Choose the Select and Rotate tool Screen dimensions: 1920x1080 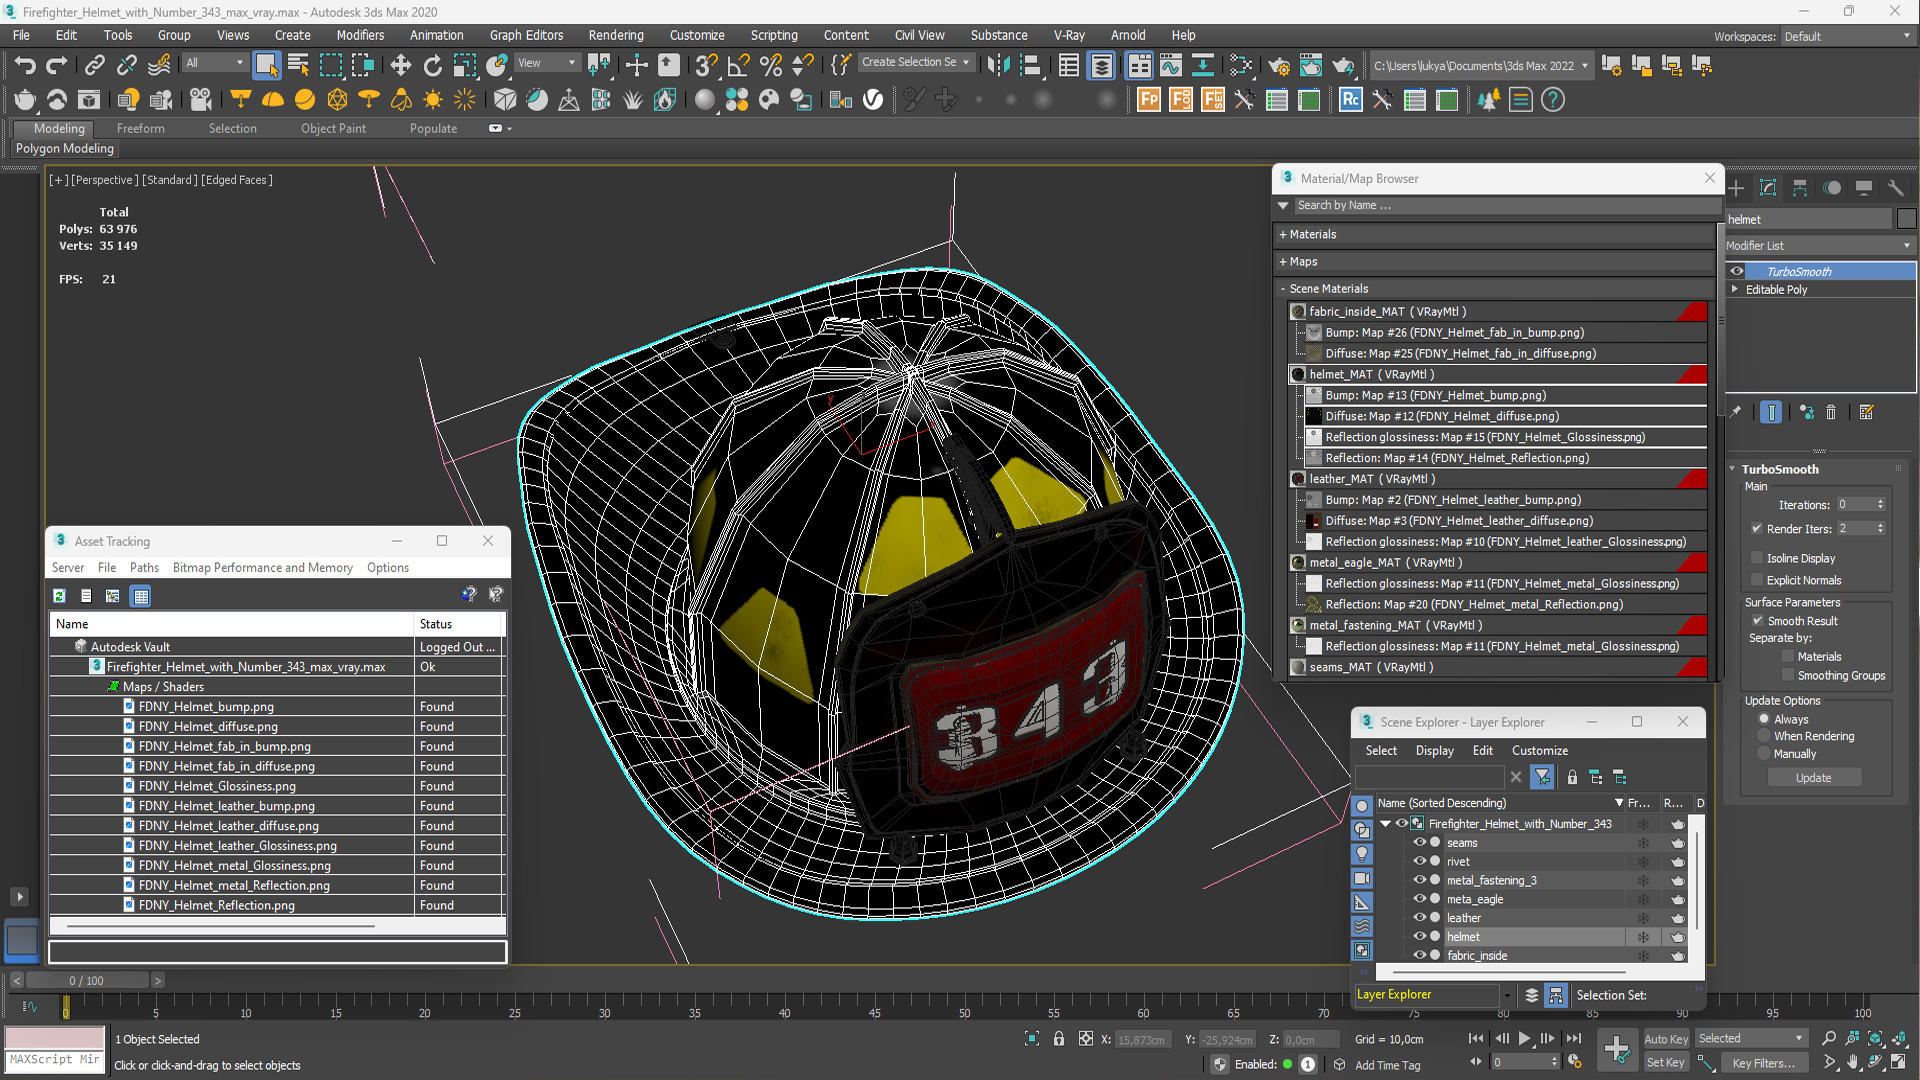(x=432, y=66)
